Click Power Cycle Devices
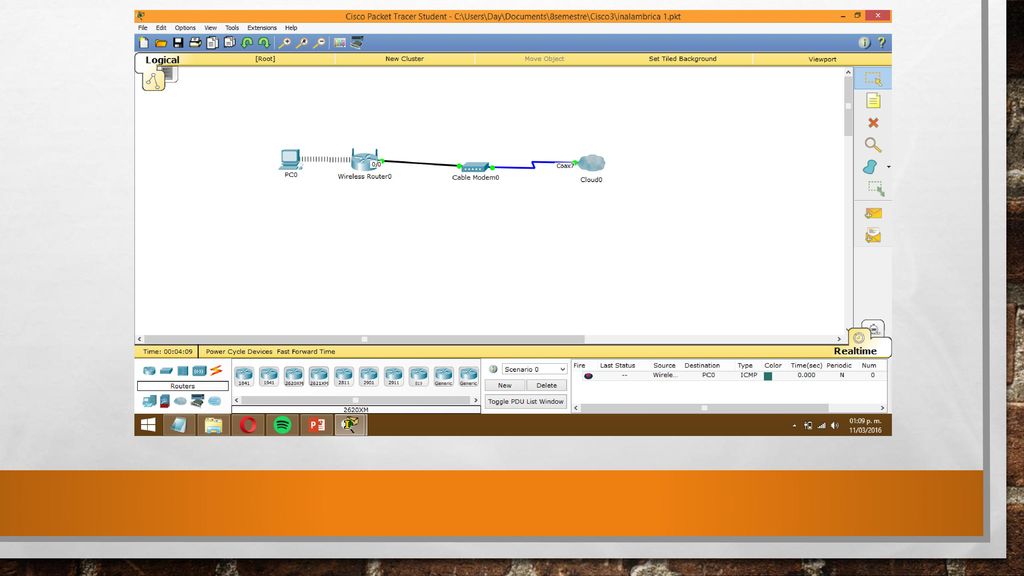The width and height of the screenshot is (1024, 576). (x=239, y=351)
